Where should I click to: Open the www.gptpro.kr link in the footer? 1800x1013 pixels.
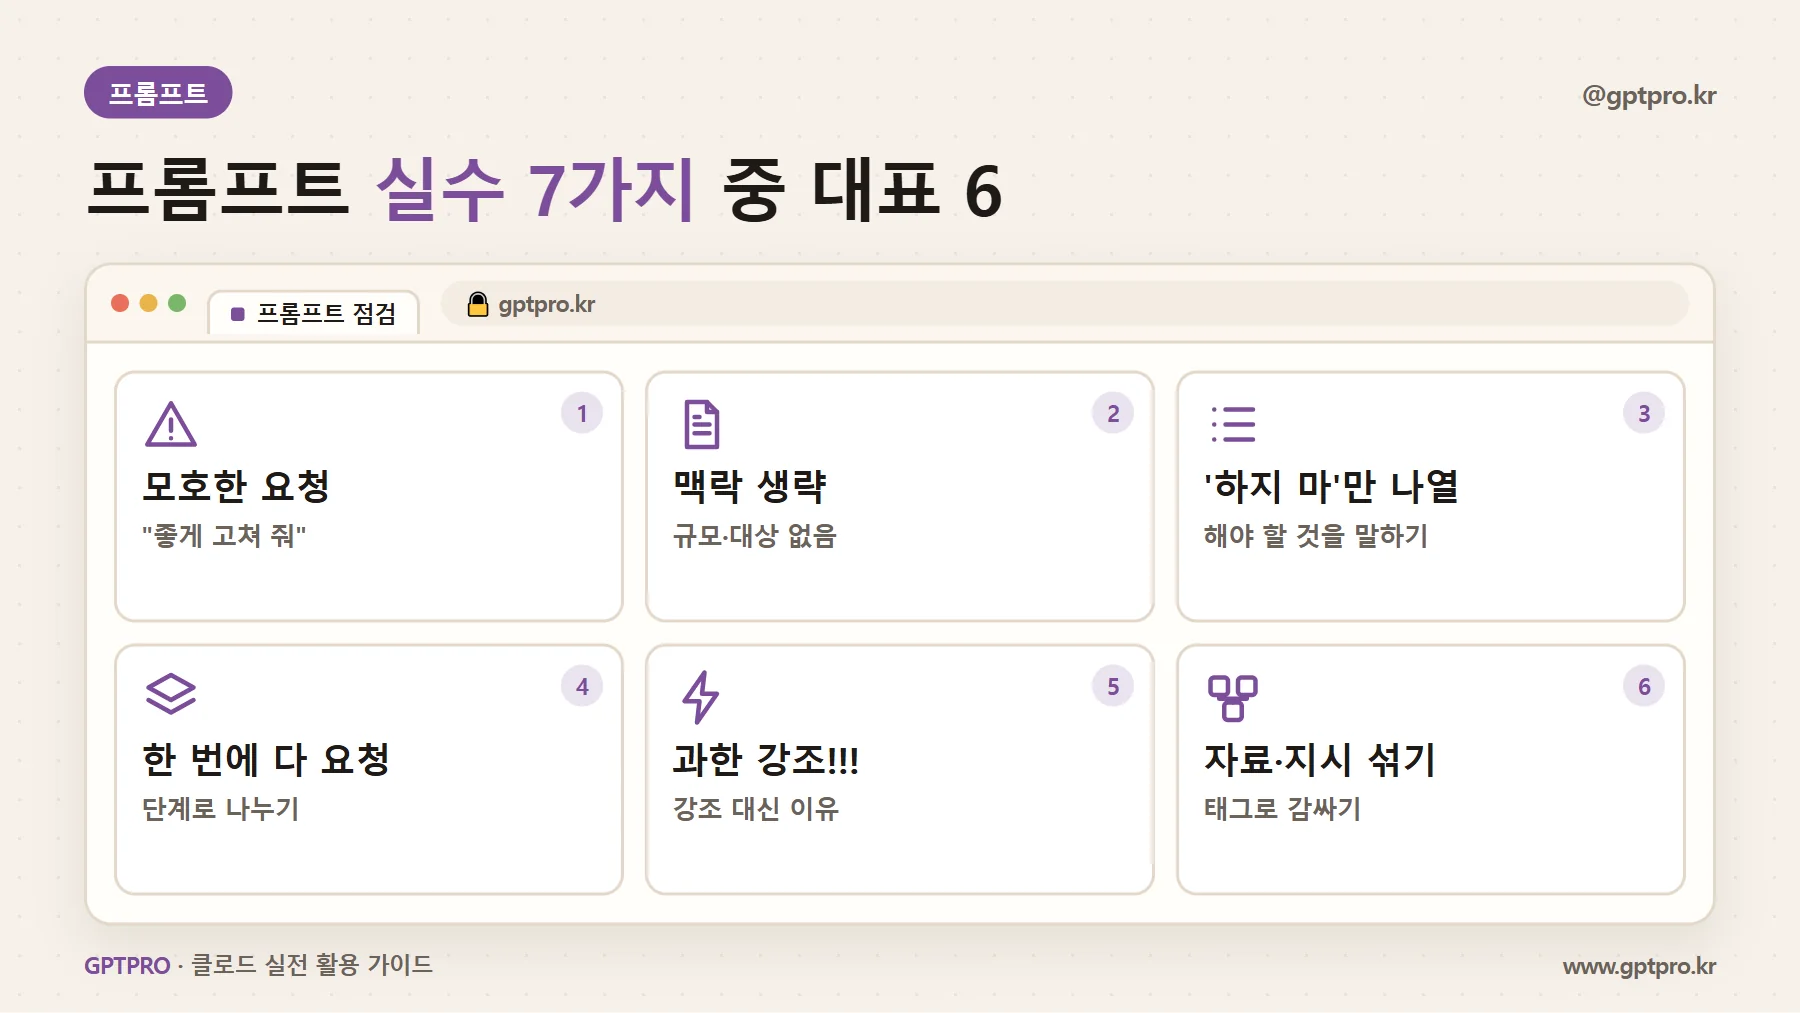click(x=1640, y=966)
